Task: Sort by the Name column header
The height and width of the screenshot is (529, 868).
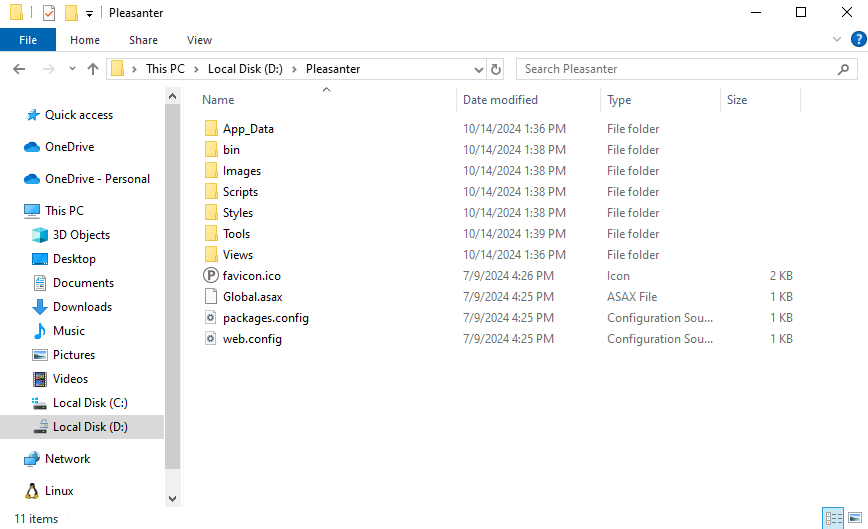Action: [218, 100]
